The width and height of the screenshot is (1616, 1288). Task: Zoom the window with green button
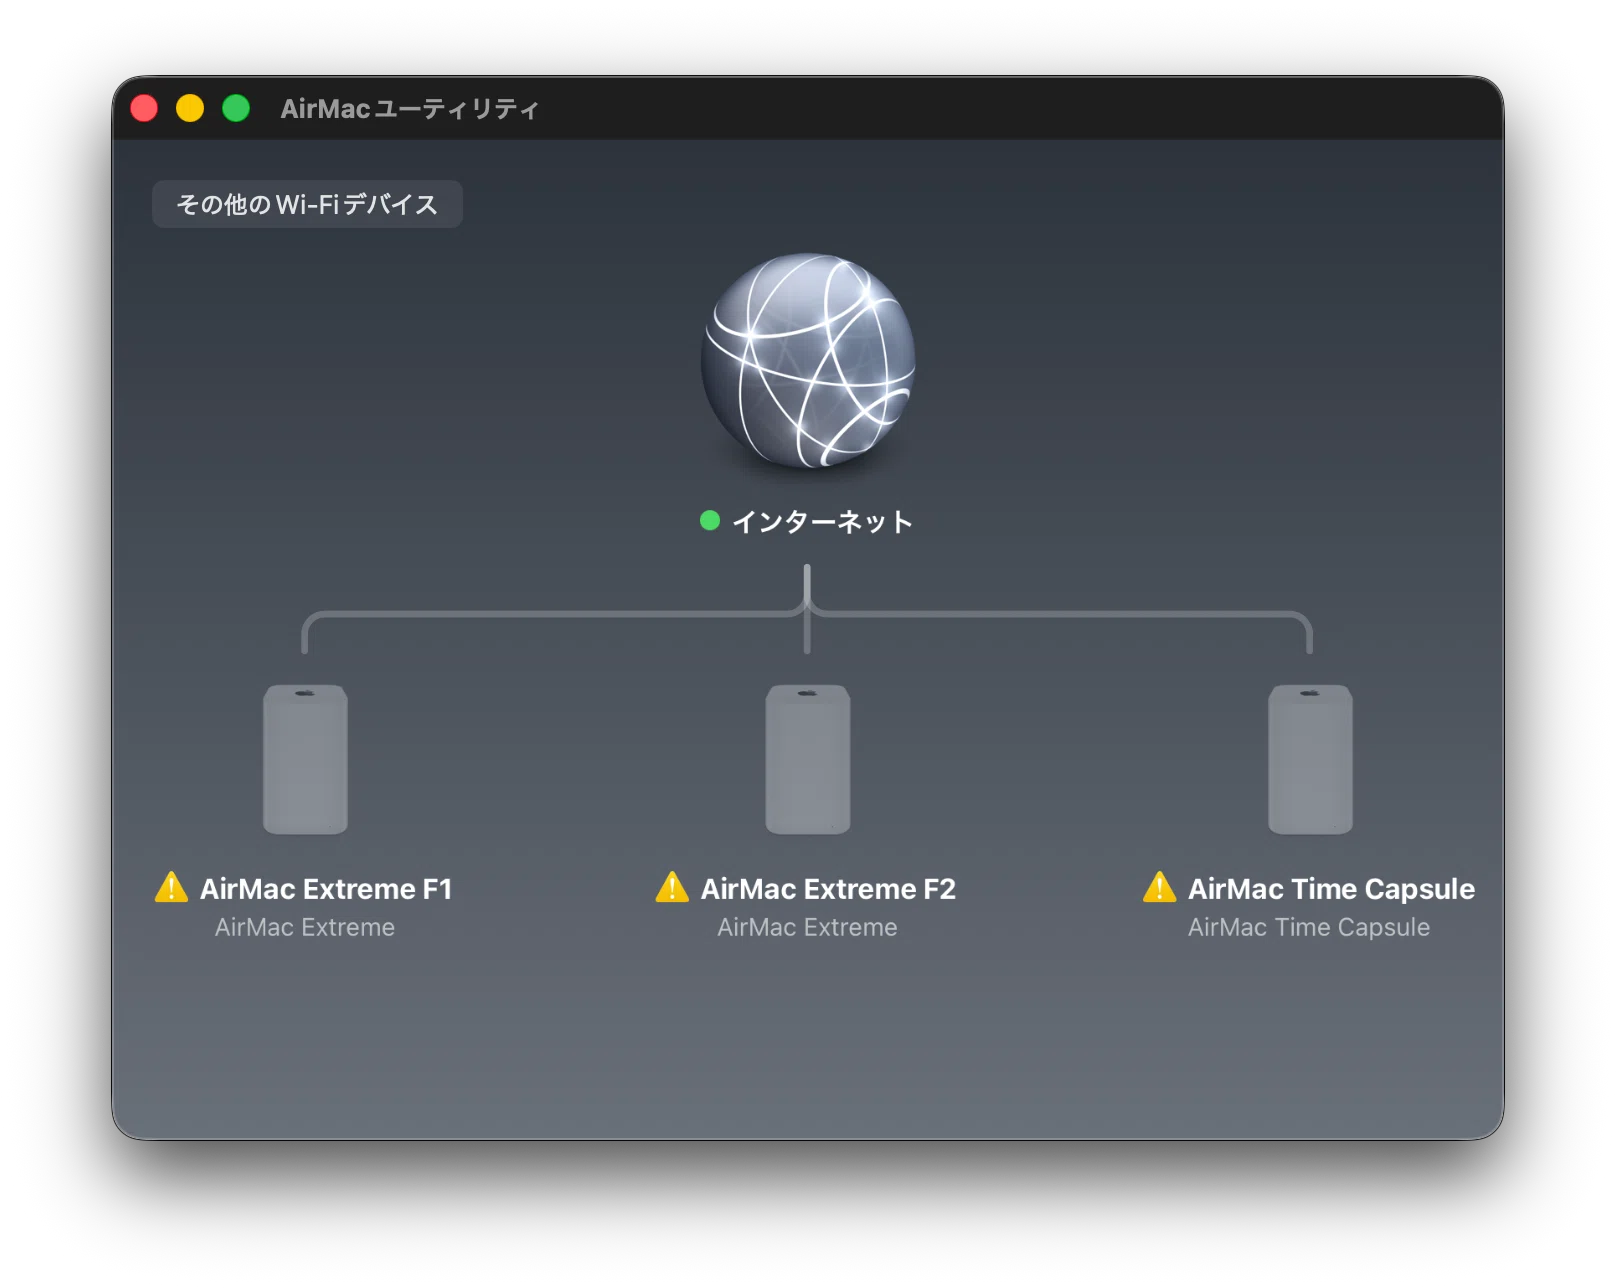click(236, 108)
